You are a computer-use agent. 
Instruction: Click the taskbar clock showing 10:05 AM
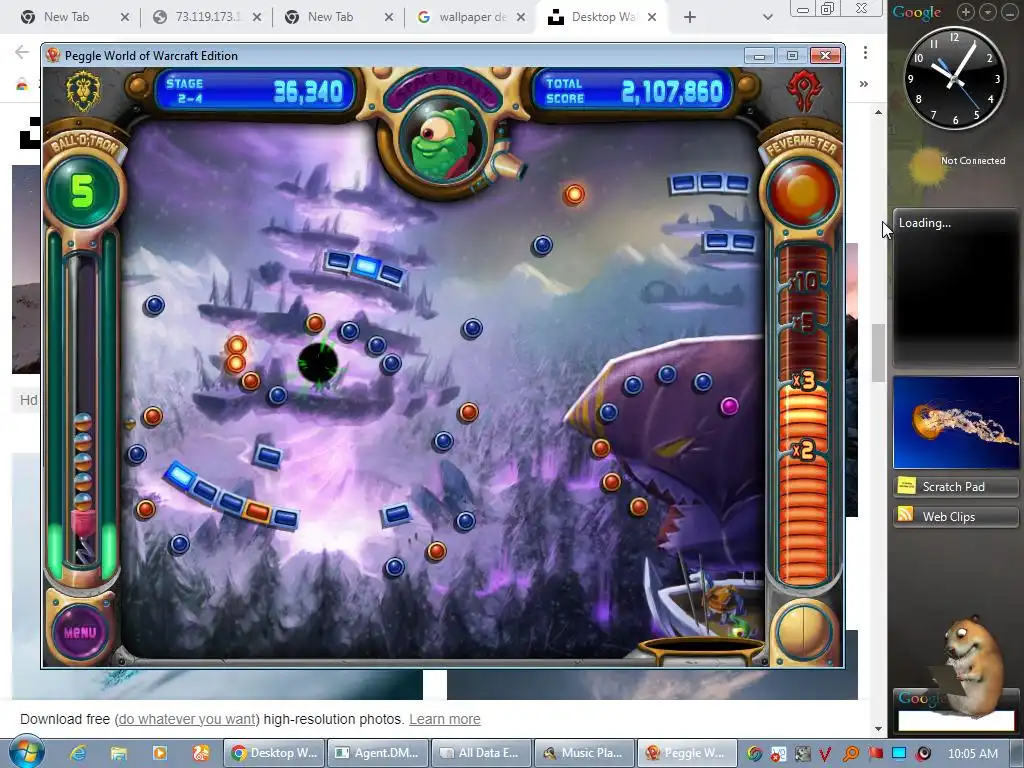[x=973, y=754]
